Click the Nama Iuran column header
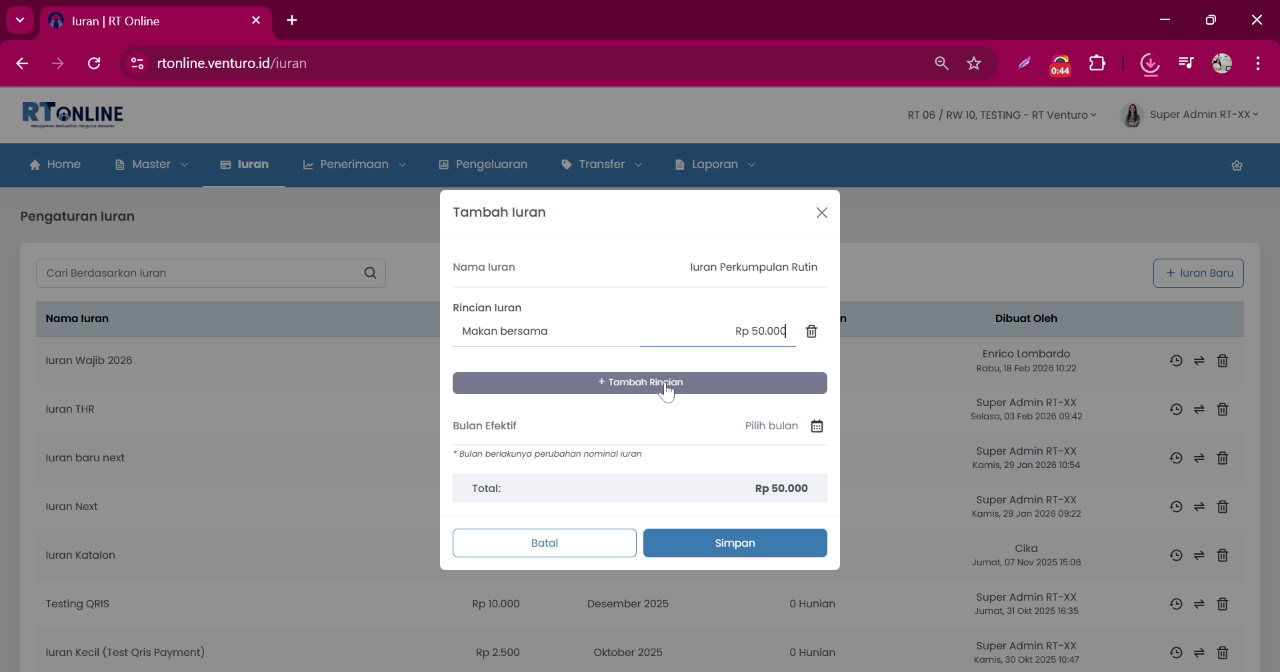 pos(77,318)
